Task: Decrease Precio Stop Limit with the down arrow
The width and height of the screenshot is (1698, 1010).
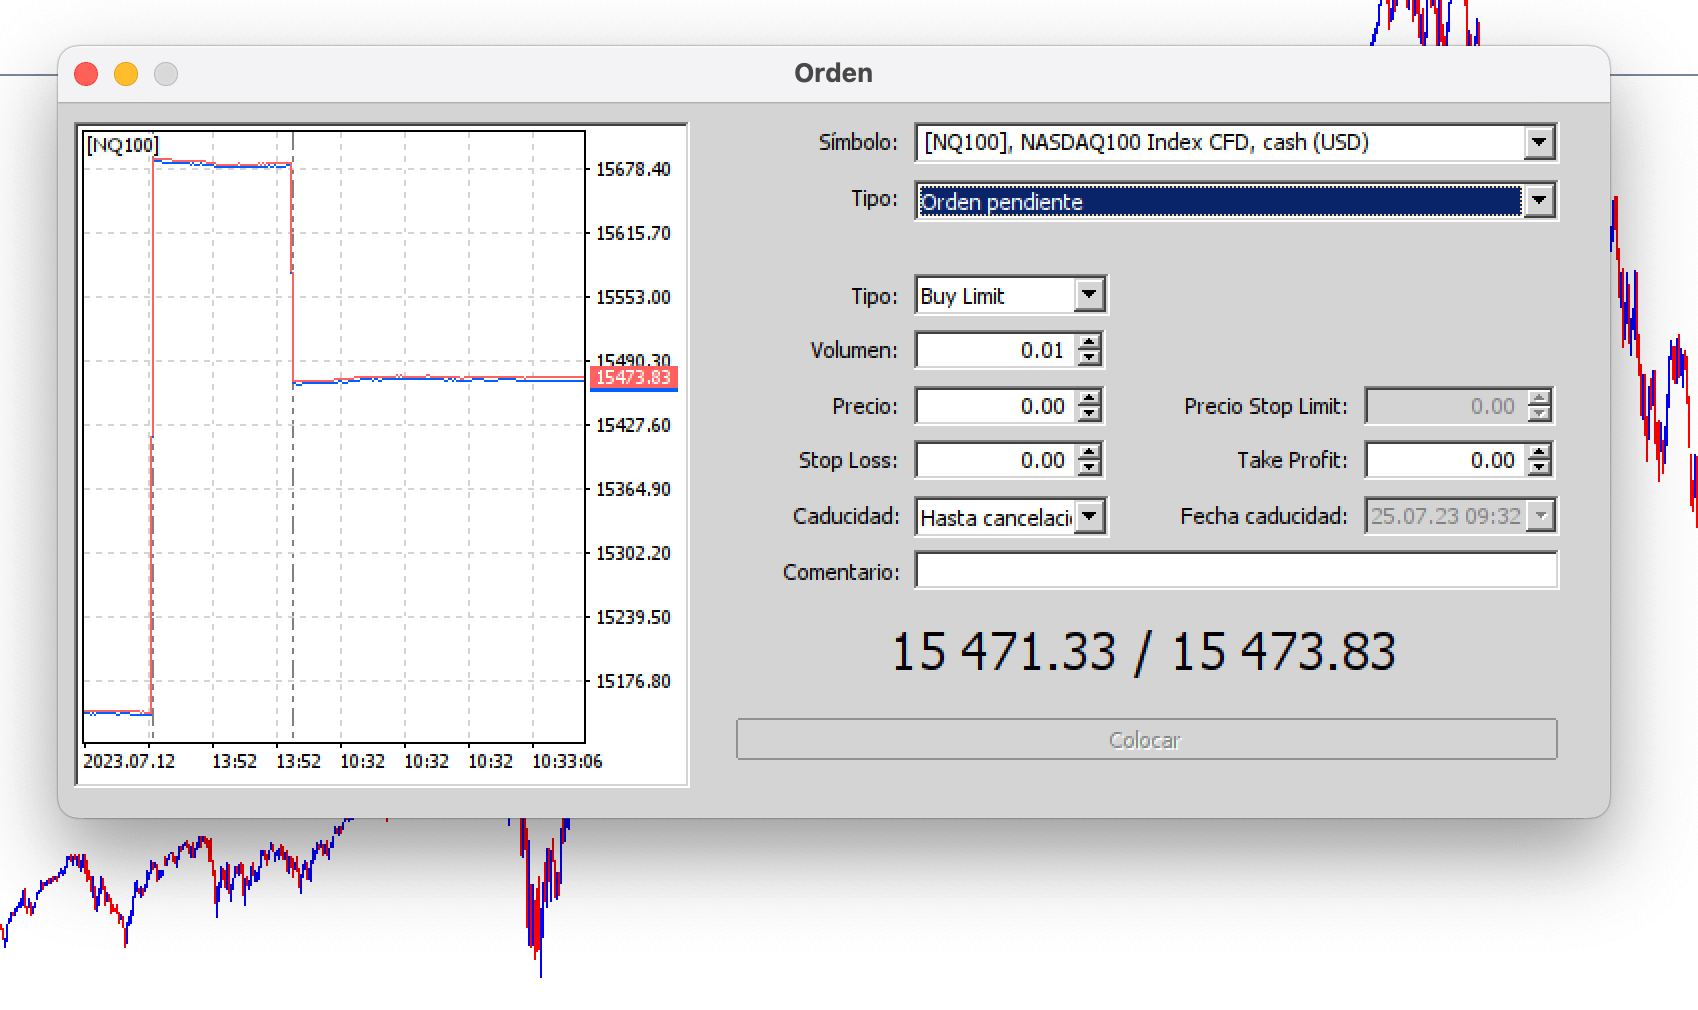Action: (1540, 414)
